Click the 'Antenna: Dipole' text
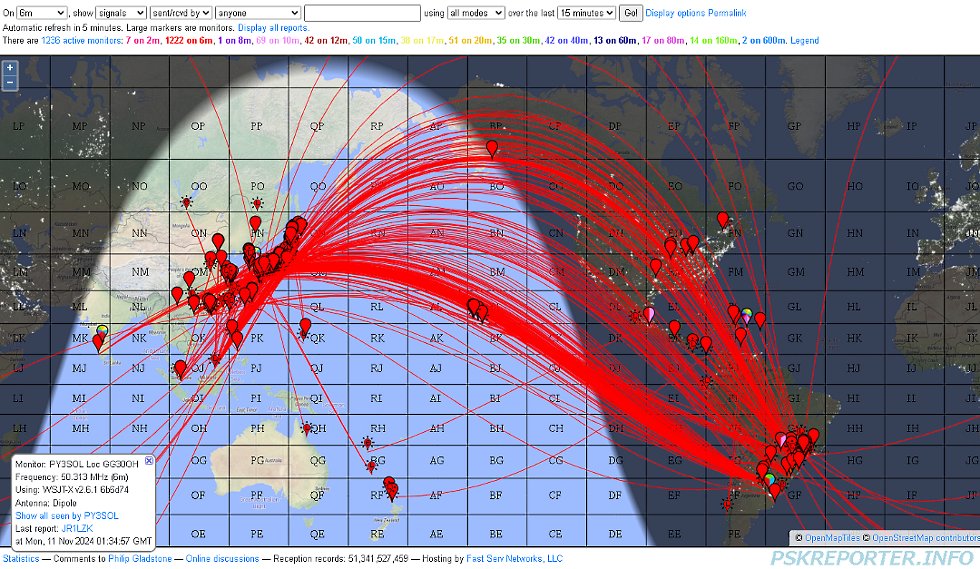 [x=46, y=503]
